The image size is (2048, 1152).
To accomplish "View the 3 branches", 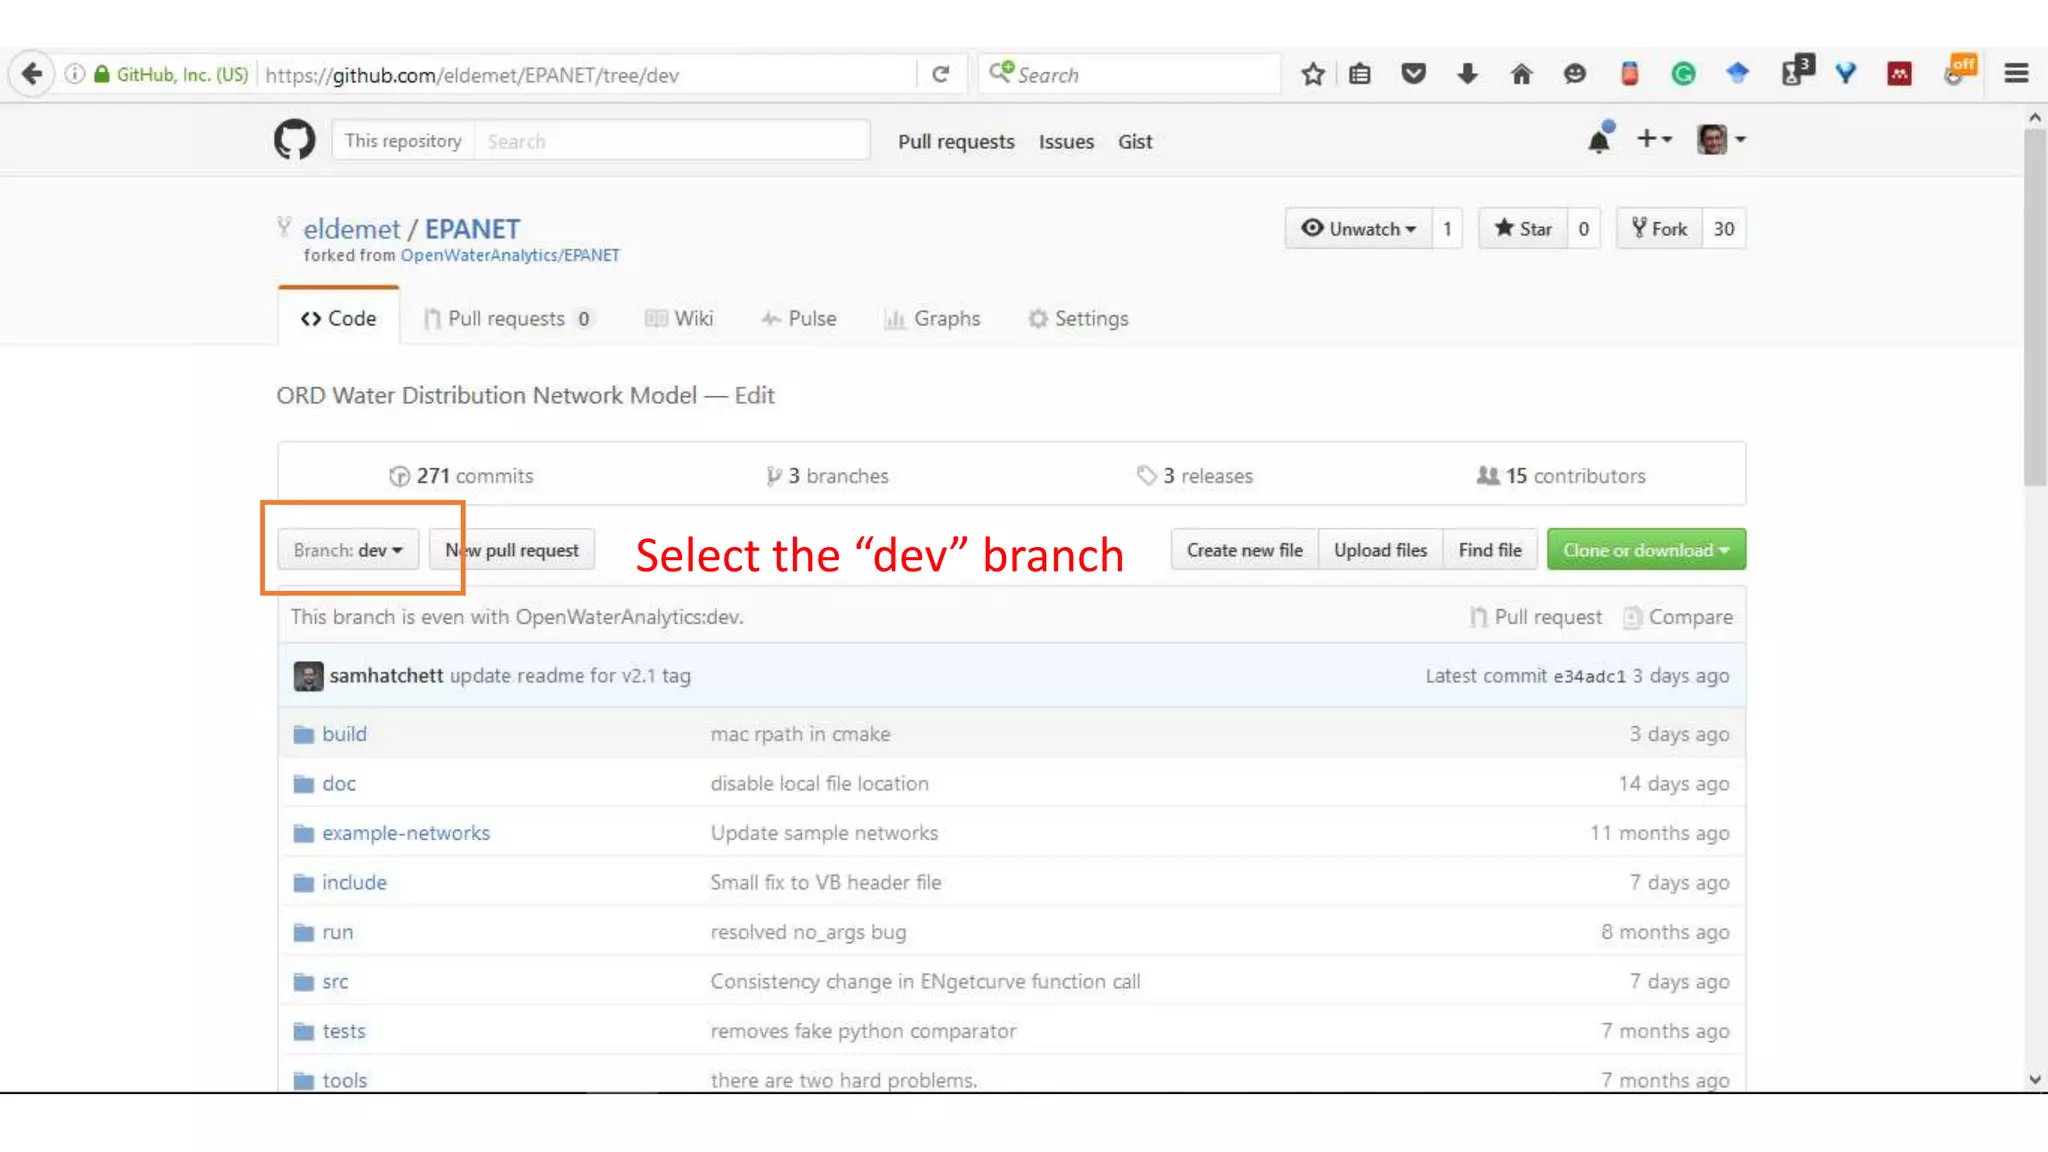I will point(827,476).
